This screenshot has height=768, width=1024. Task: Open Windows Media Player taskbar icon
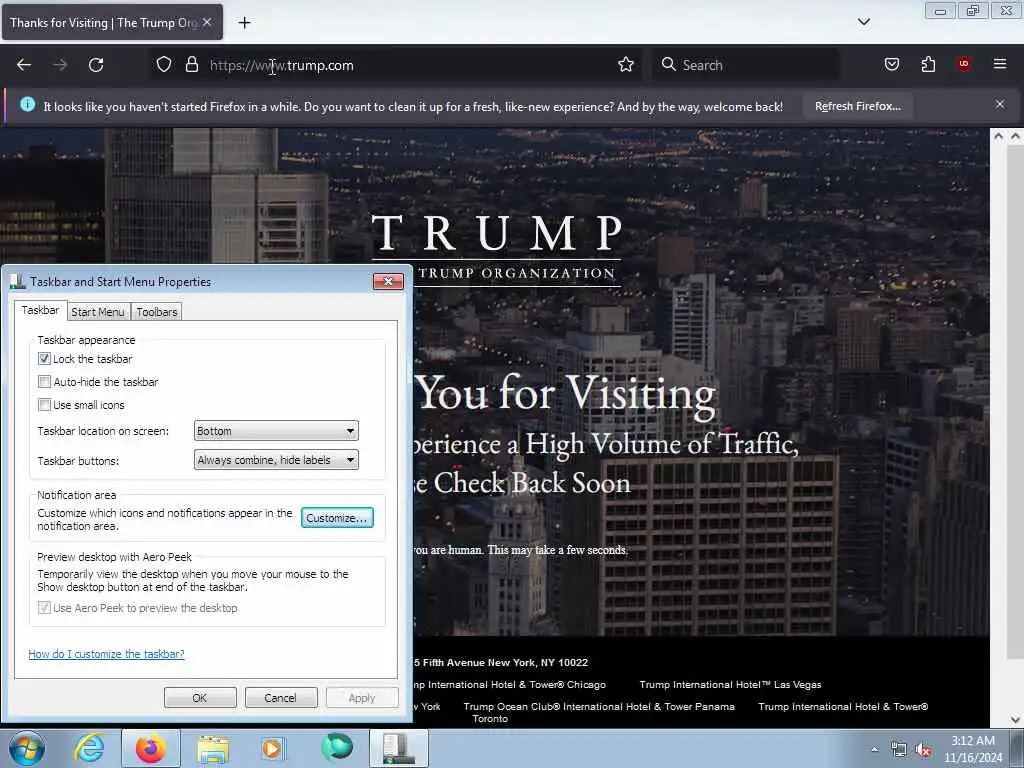272,748
